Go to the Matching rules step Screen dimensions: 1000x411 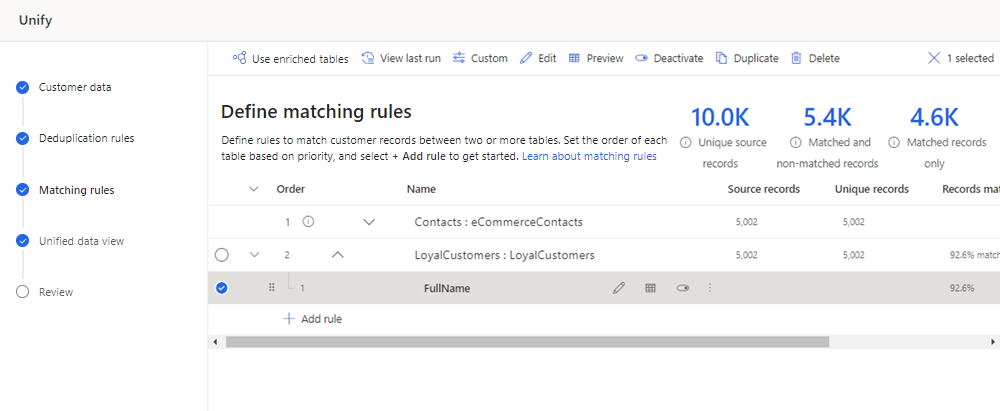[x=77, y=190]
